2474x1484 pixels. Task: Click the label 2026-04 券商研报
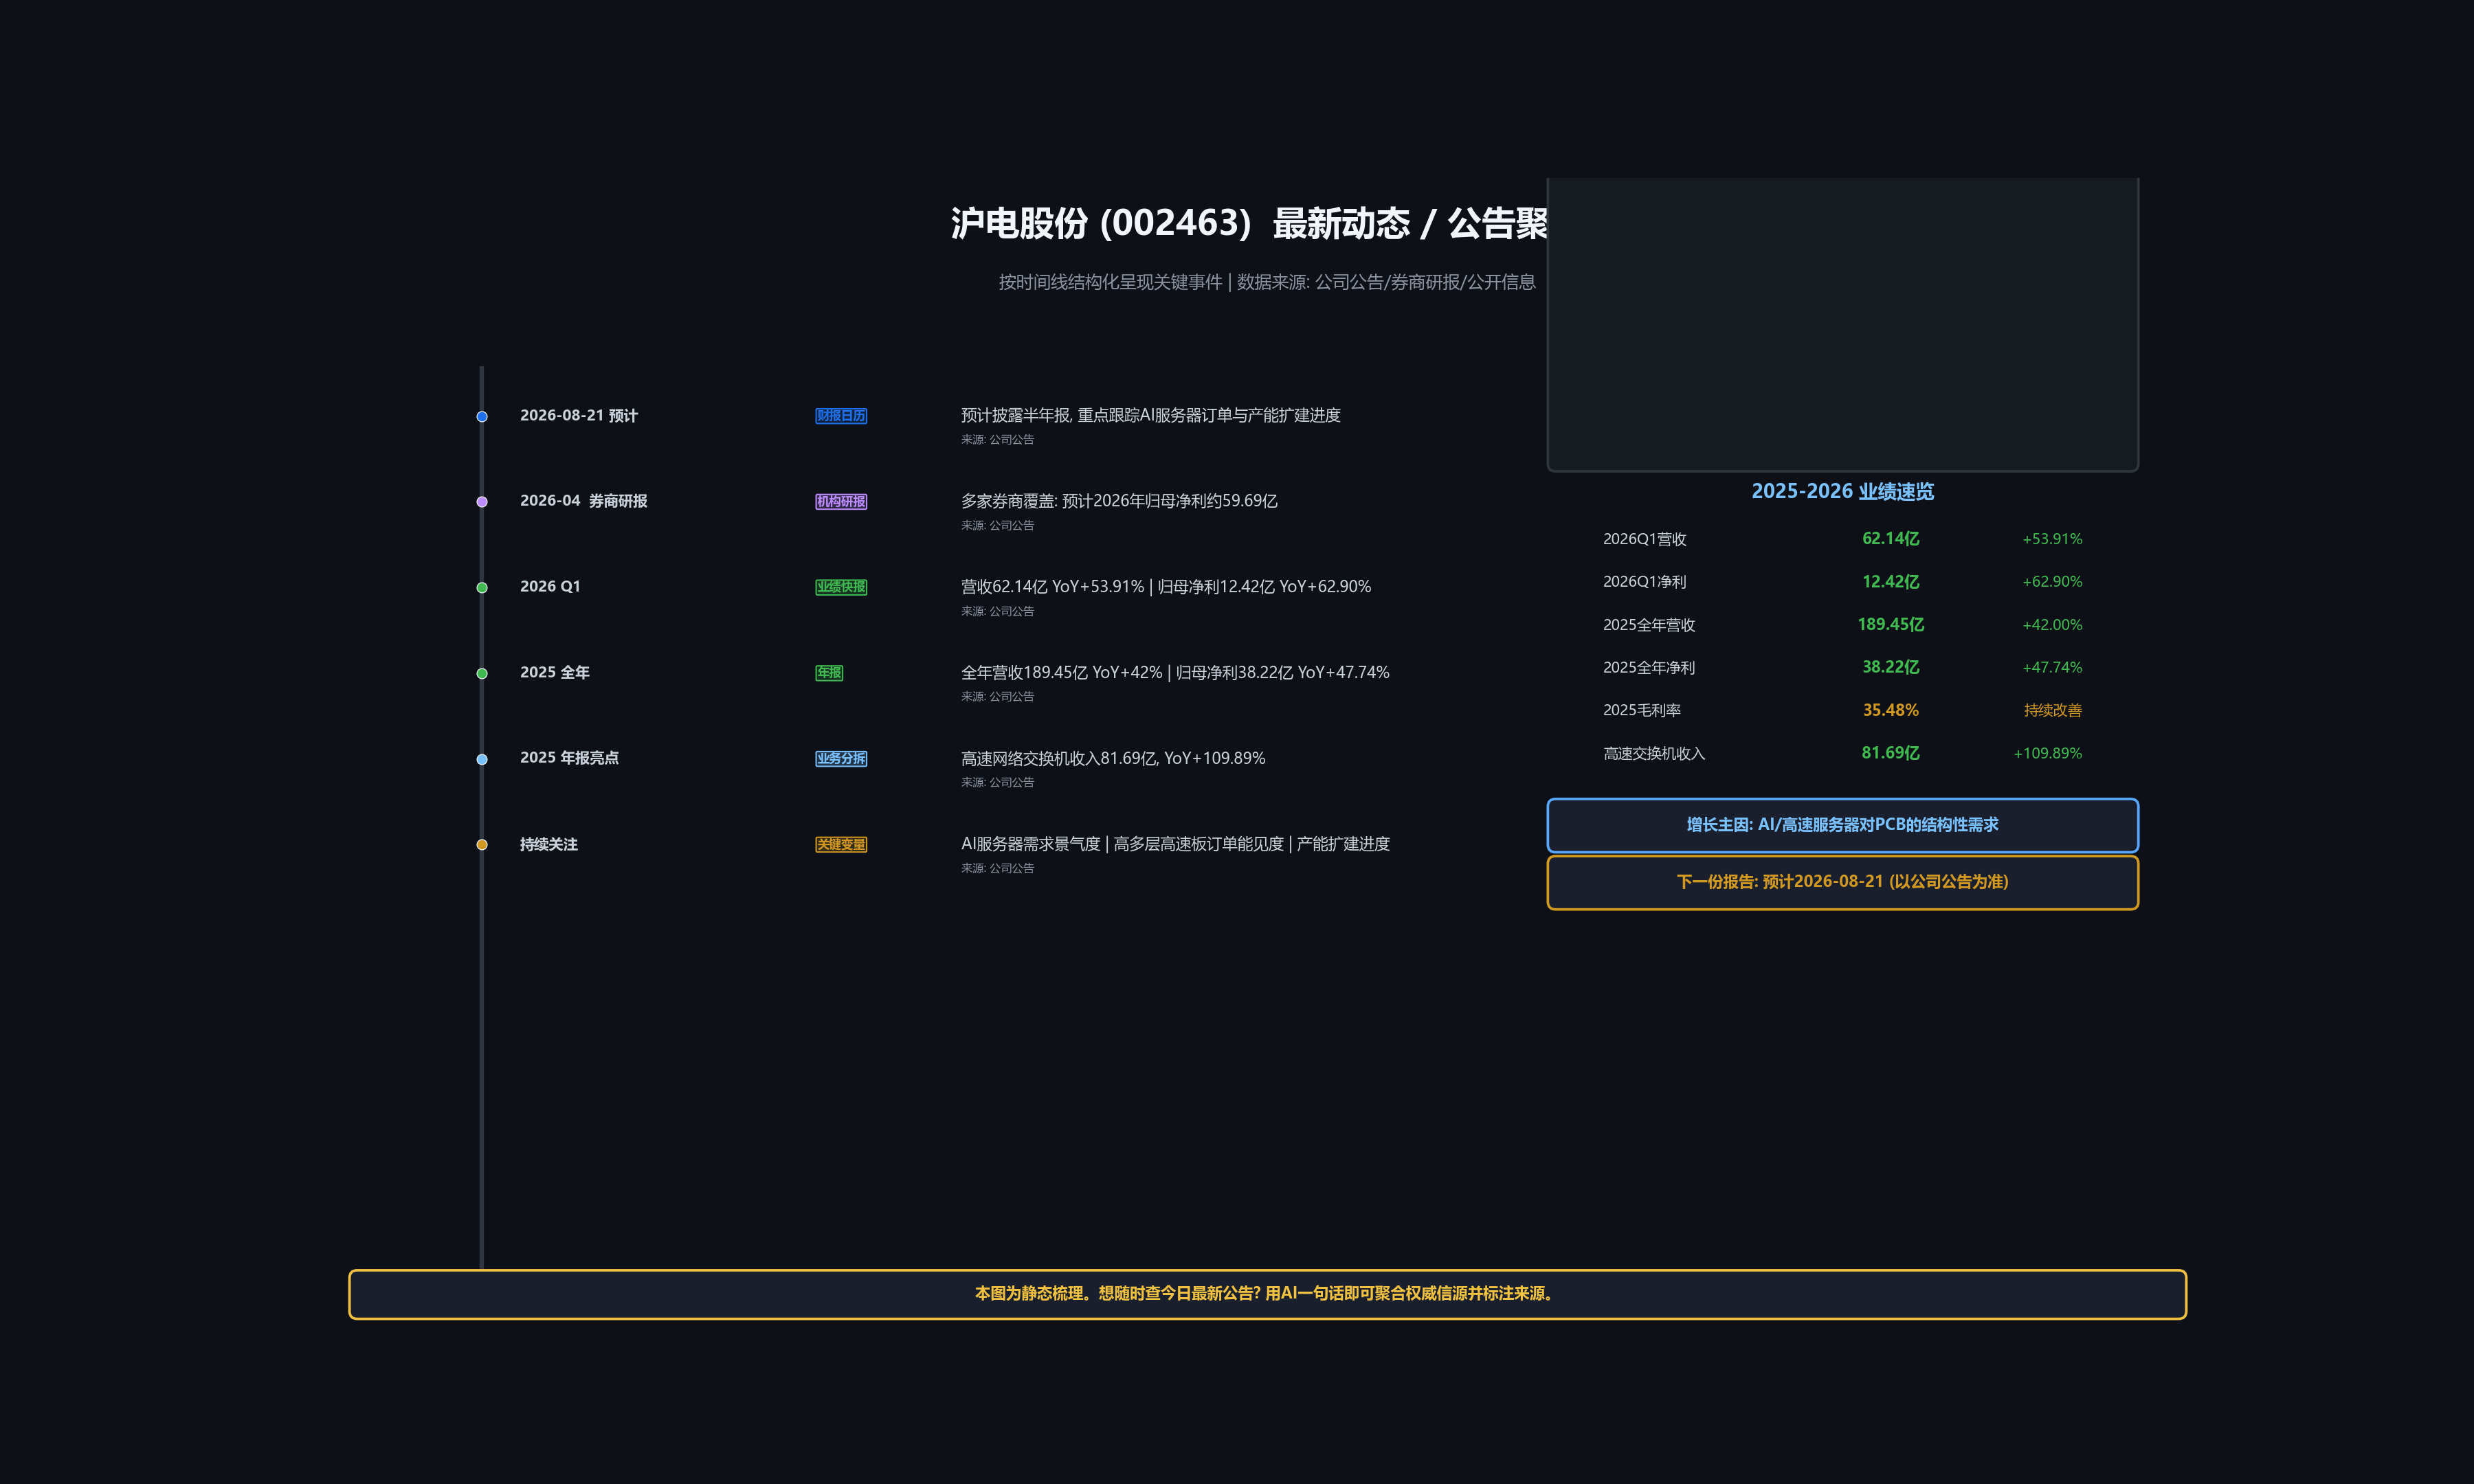[x=583, y=501]
